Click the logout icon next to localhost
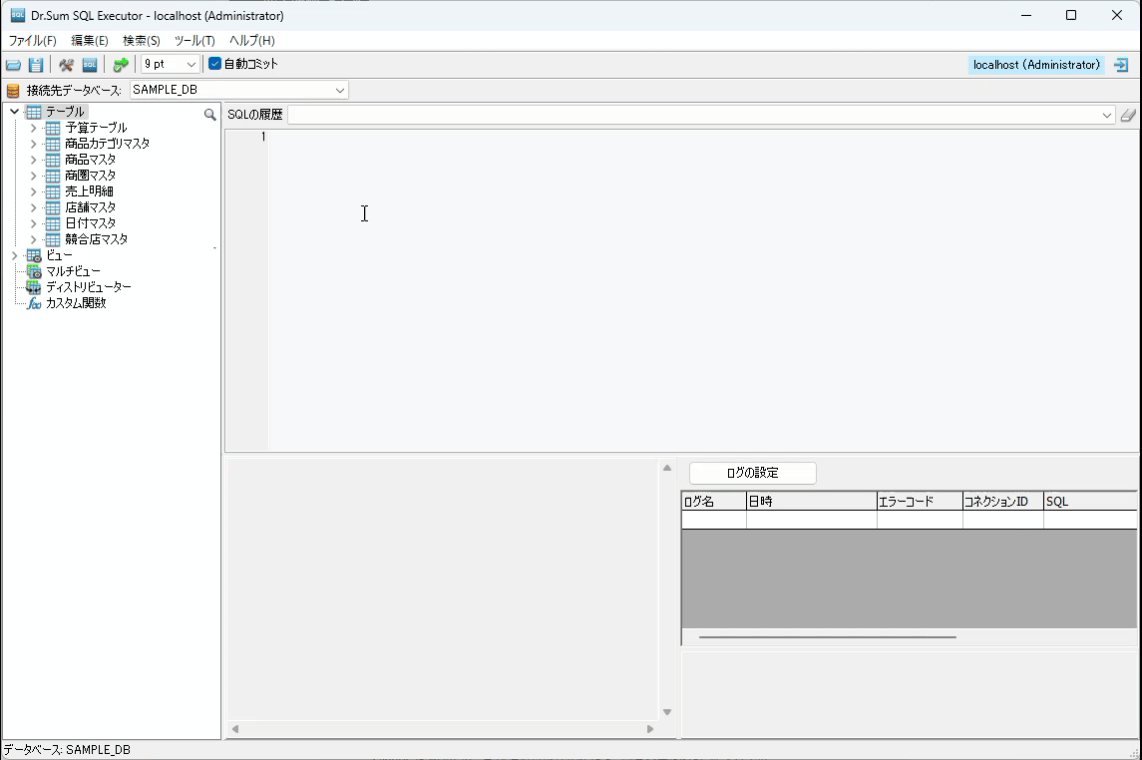The height and width of the screenshot is (760, 1142). (1121, 65)
